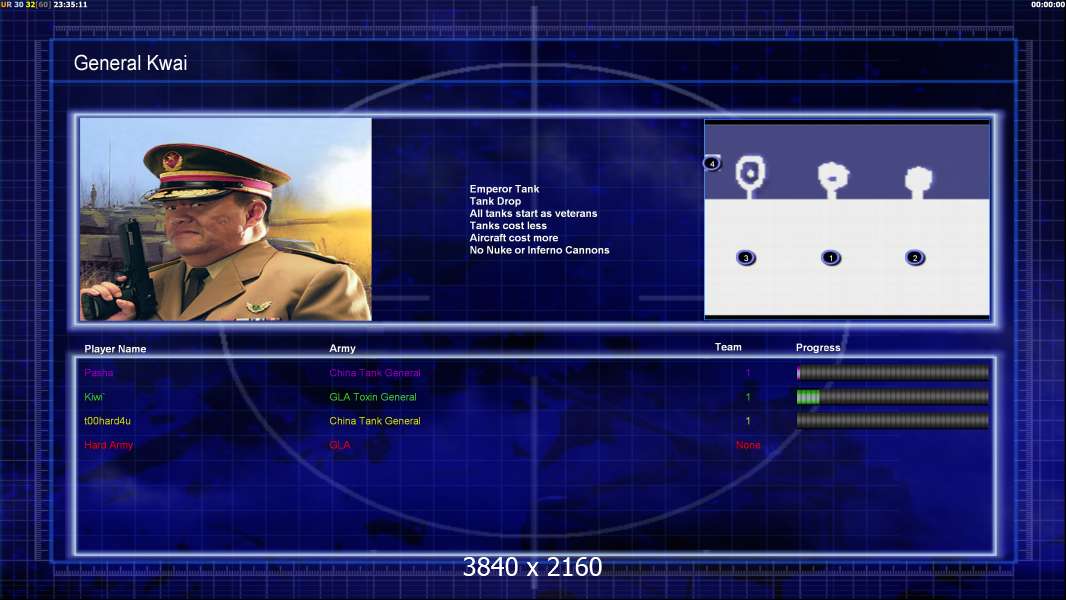Click the map preview thumbnail
The image size is (1066, 600).
pyautogui.click(x=846, y=219)
